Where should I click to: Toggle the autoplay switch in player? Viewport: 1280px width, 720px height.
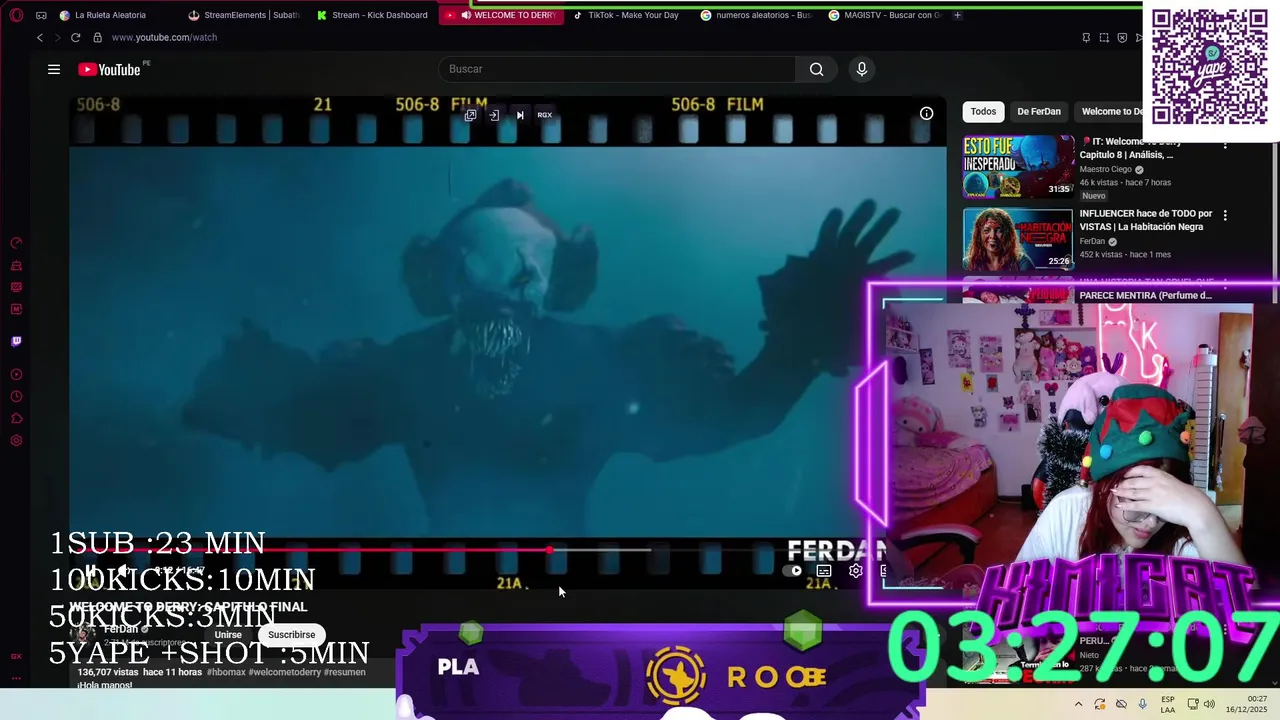(x=794, y=571)
